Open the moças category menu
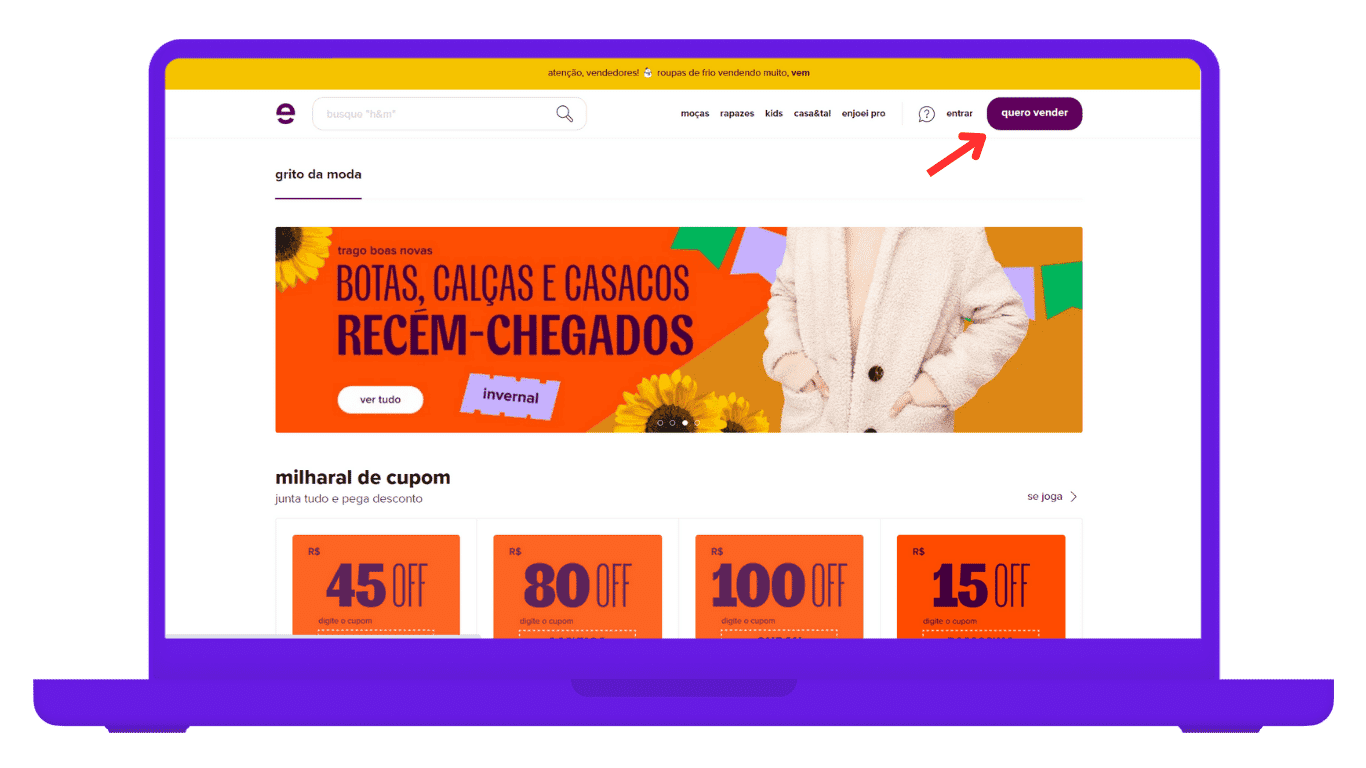Viewport: 1366px width, 768px height. point(695,114)
